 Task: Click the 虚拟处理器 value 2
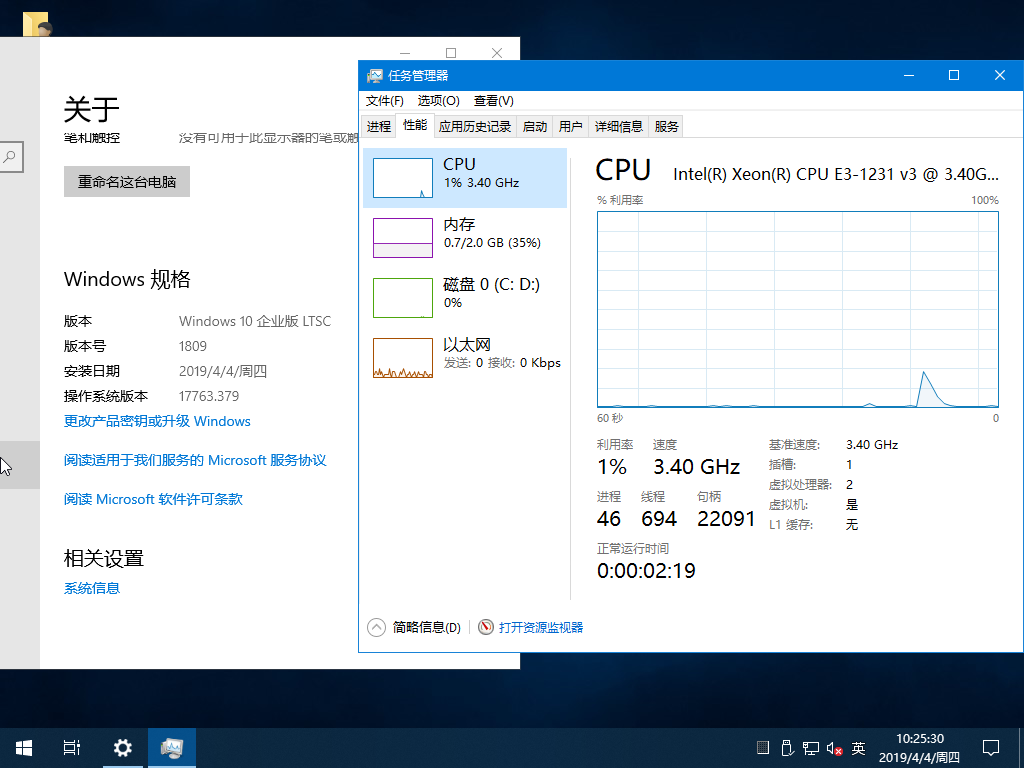click(850, 485)
